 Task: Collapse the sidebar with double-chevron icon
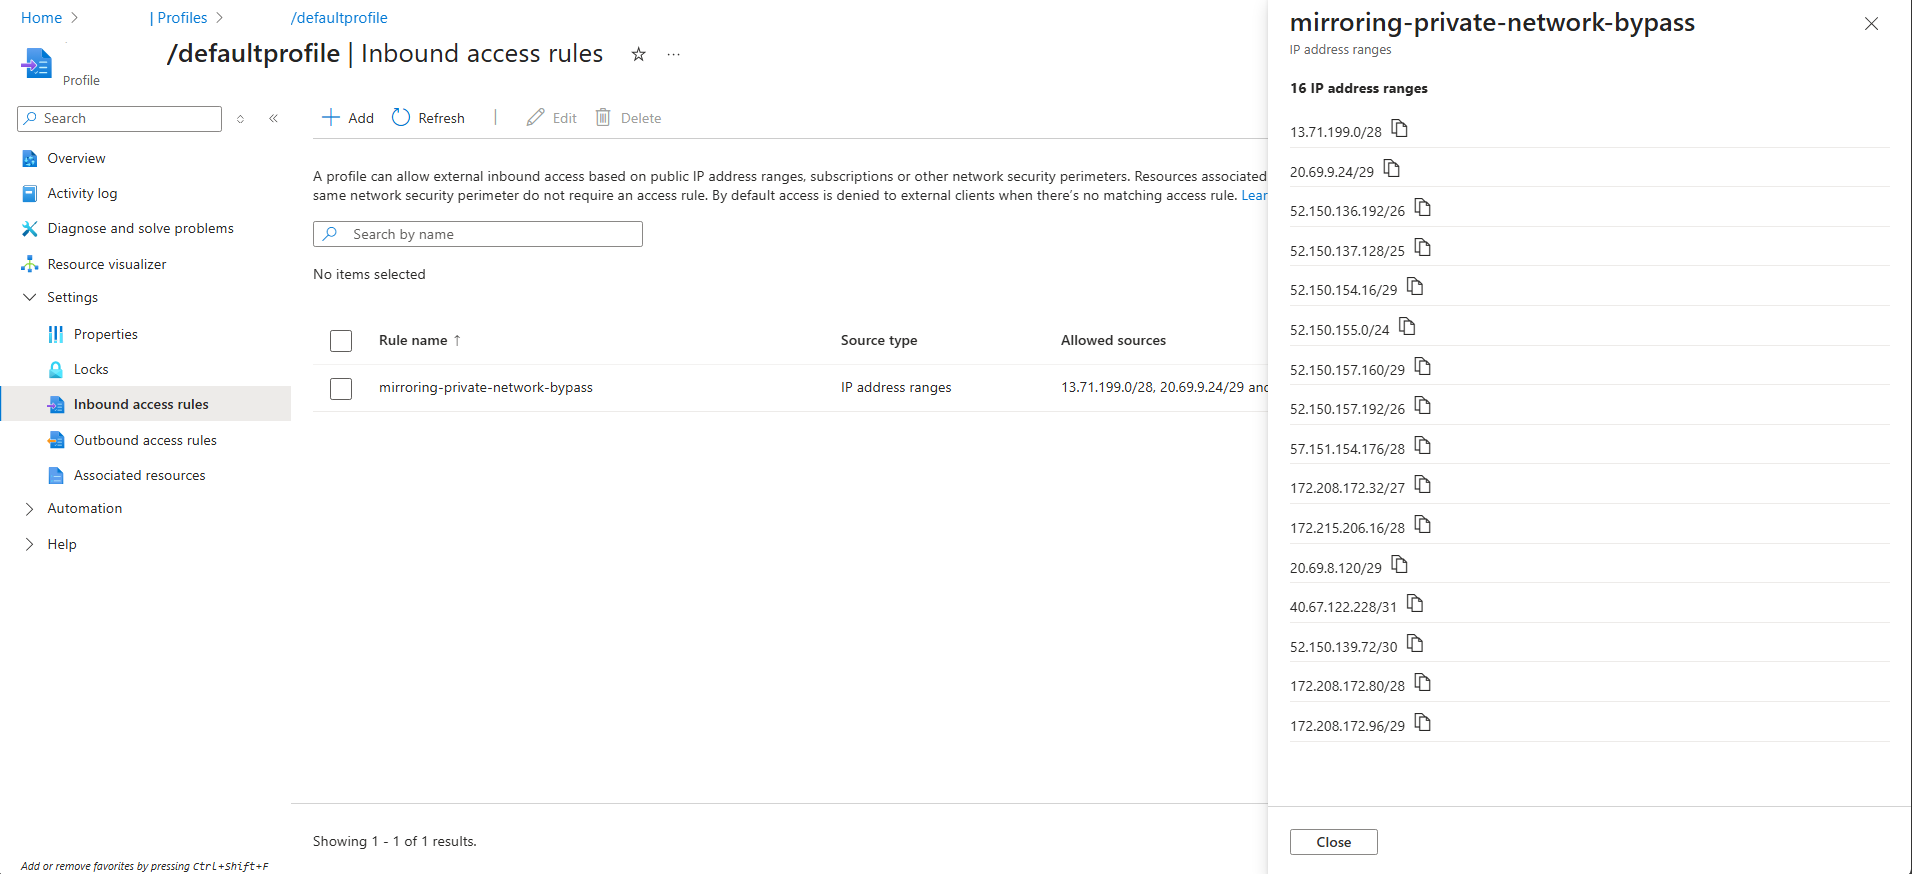coord(273,118)
